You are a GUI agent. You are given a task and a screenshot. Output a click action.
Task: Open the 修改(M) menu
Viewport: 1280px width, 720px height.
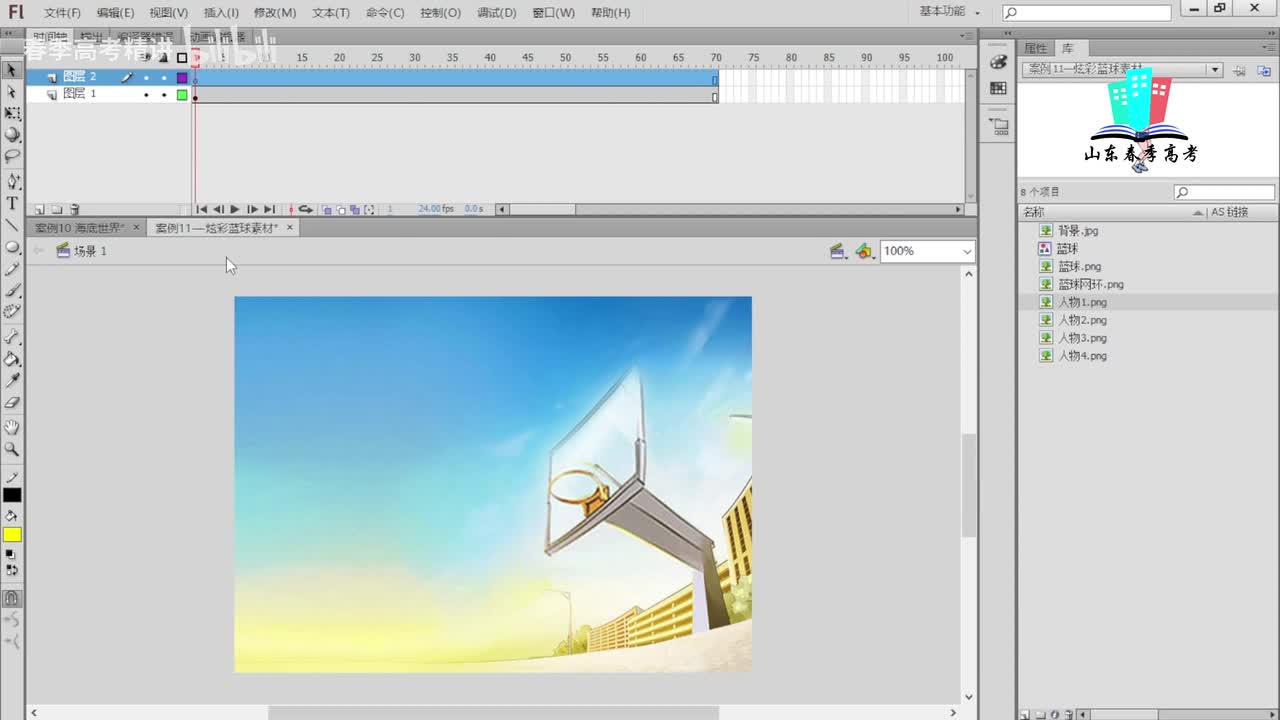[275, 13]
